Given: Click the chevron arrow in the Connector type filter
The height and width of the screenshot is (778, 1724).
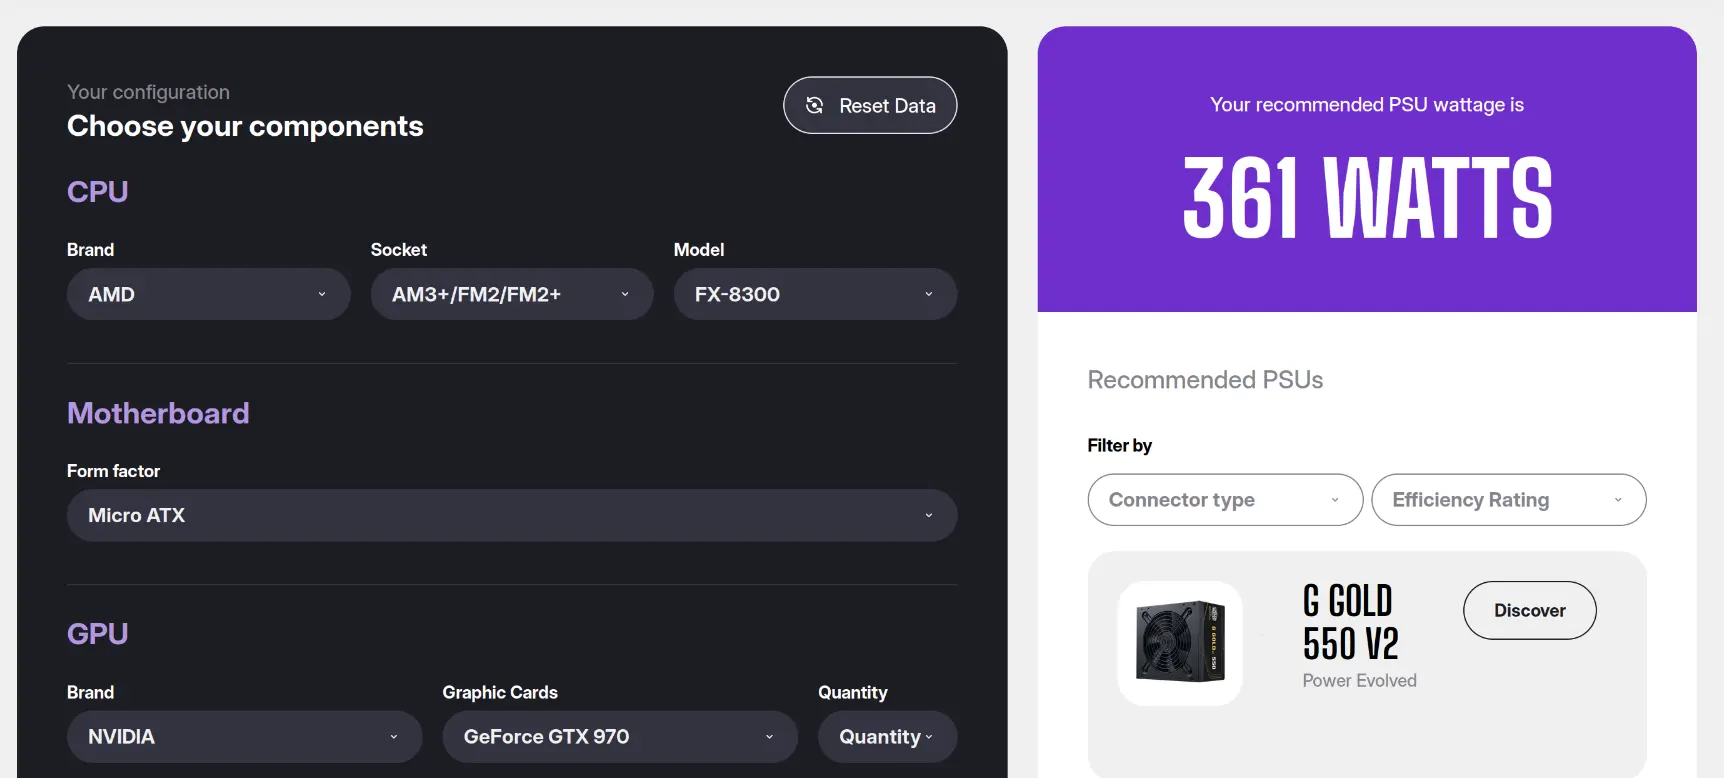Looking at the screenshot, I should coord(1334,500).
